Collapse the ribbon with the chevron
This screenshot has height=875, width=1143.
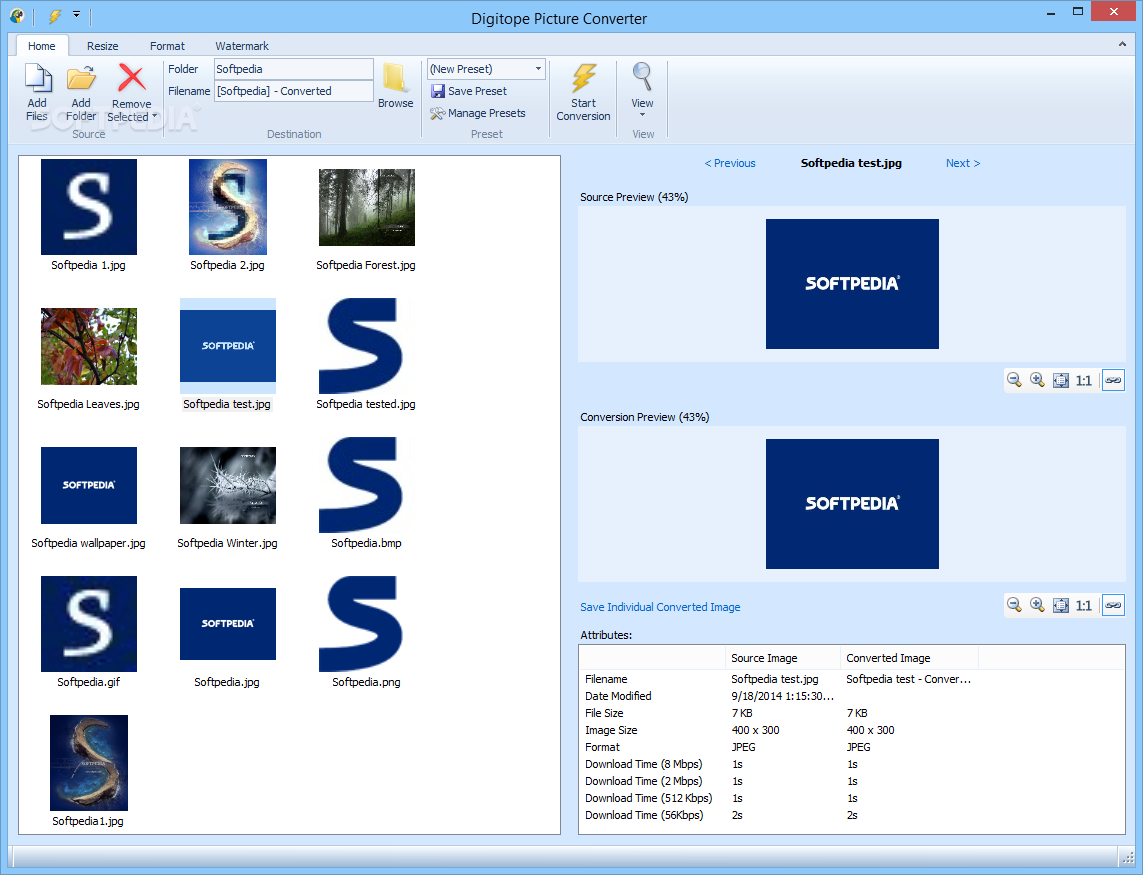[x=1122, y=44]
